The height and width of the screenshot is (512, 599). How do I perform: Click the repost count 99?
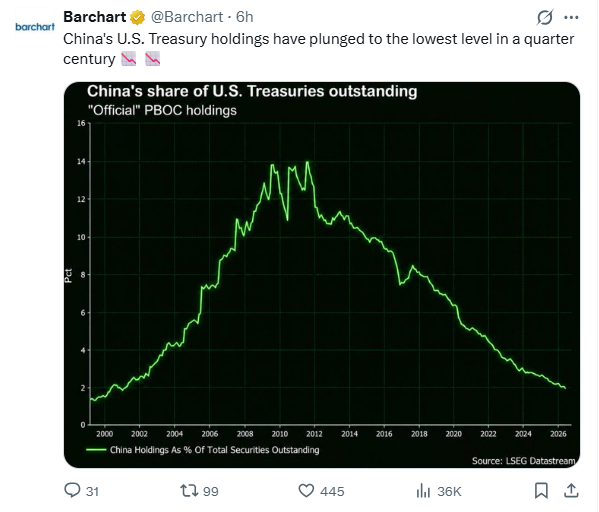(210, 491)
